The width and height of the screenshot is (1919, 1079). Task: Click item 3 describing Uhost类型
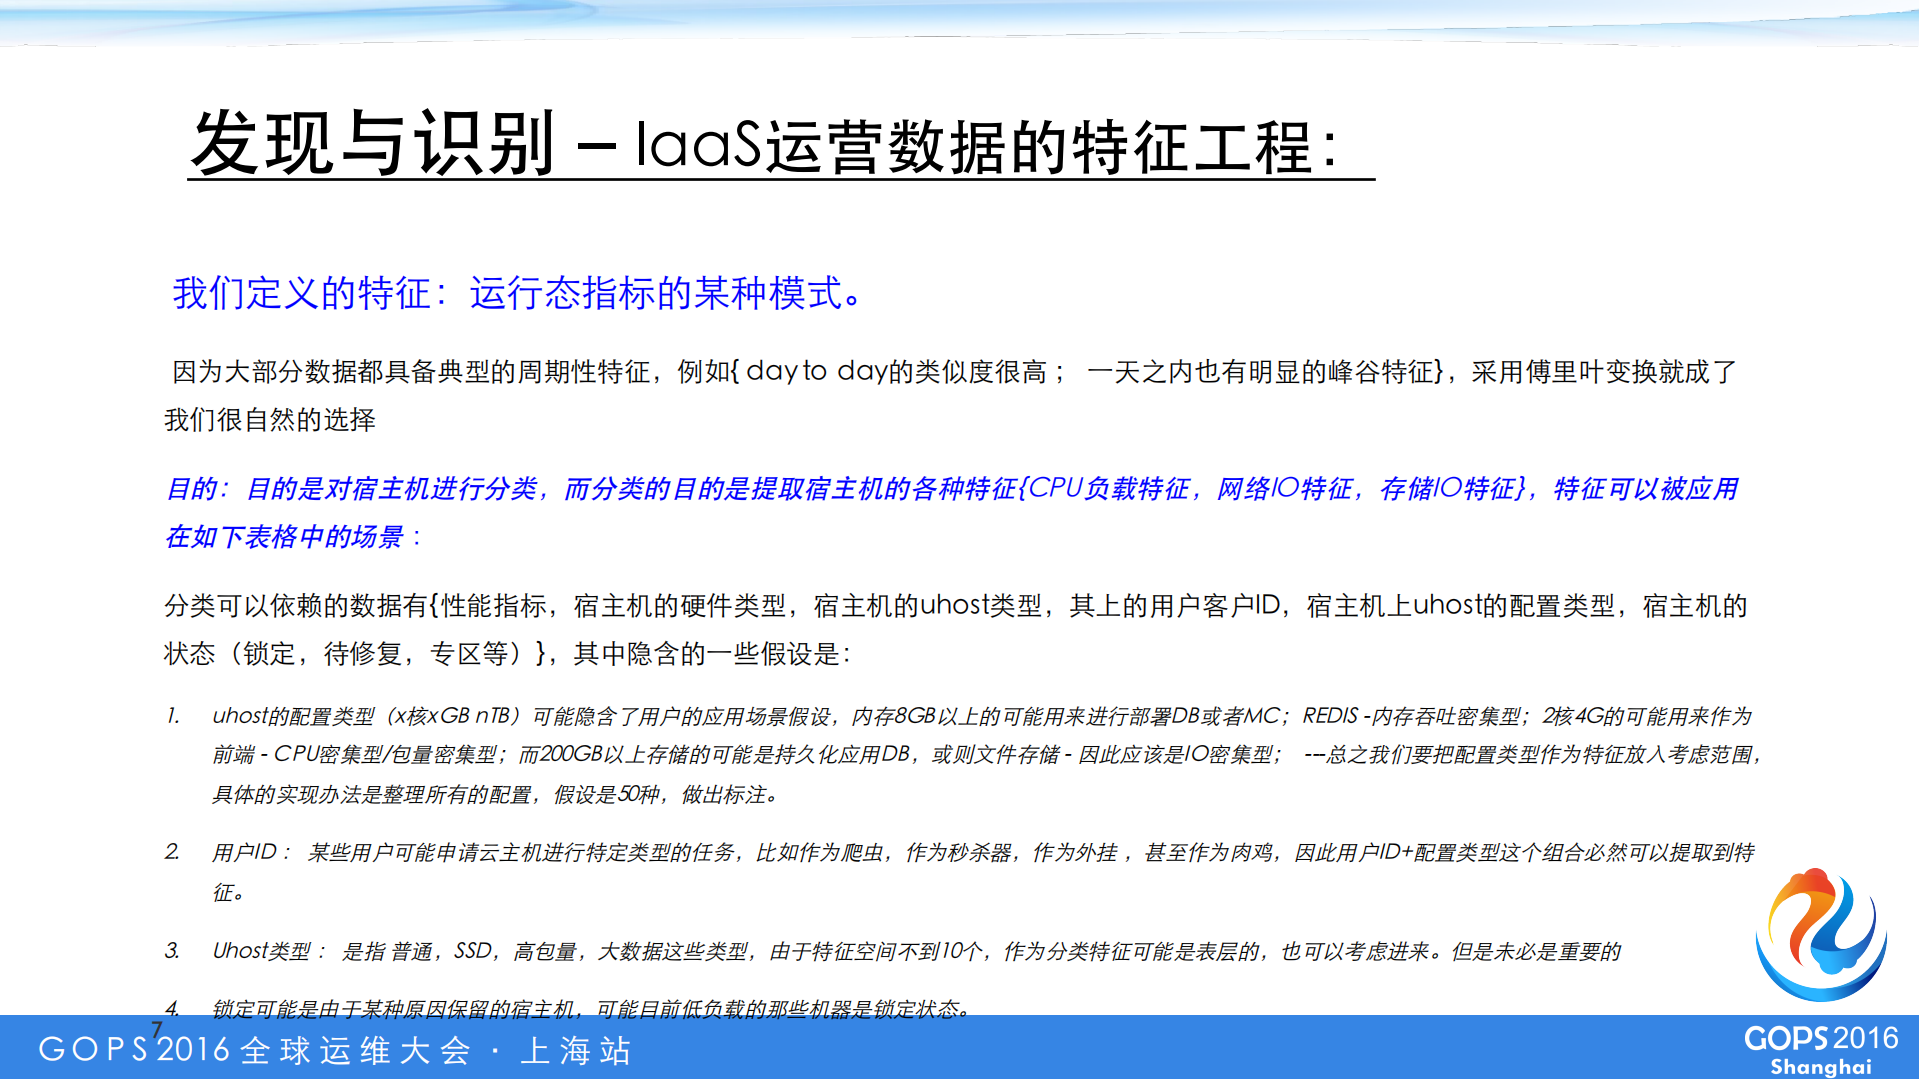coord(700,951)
